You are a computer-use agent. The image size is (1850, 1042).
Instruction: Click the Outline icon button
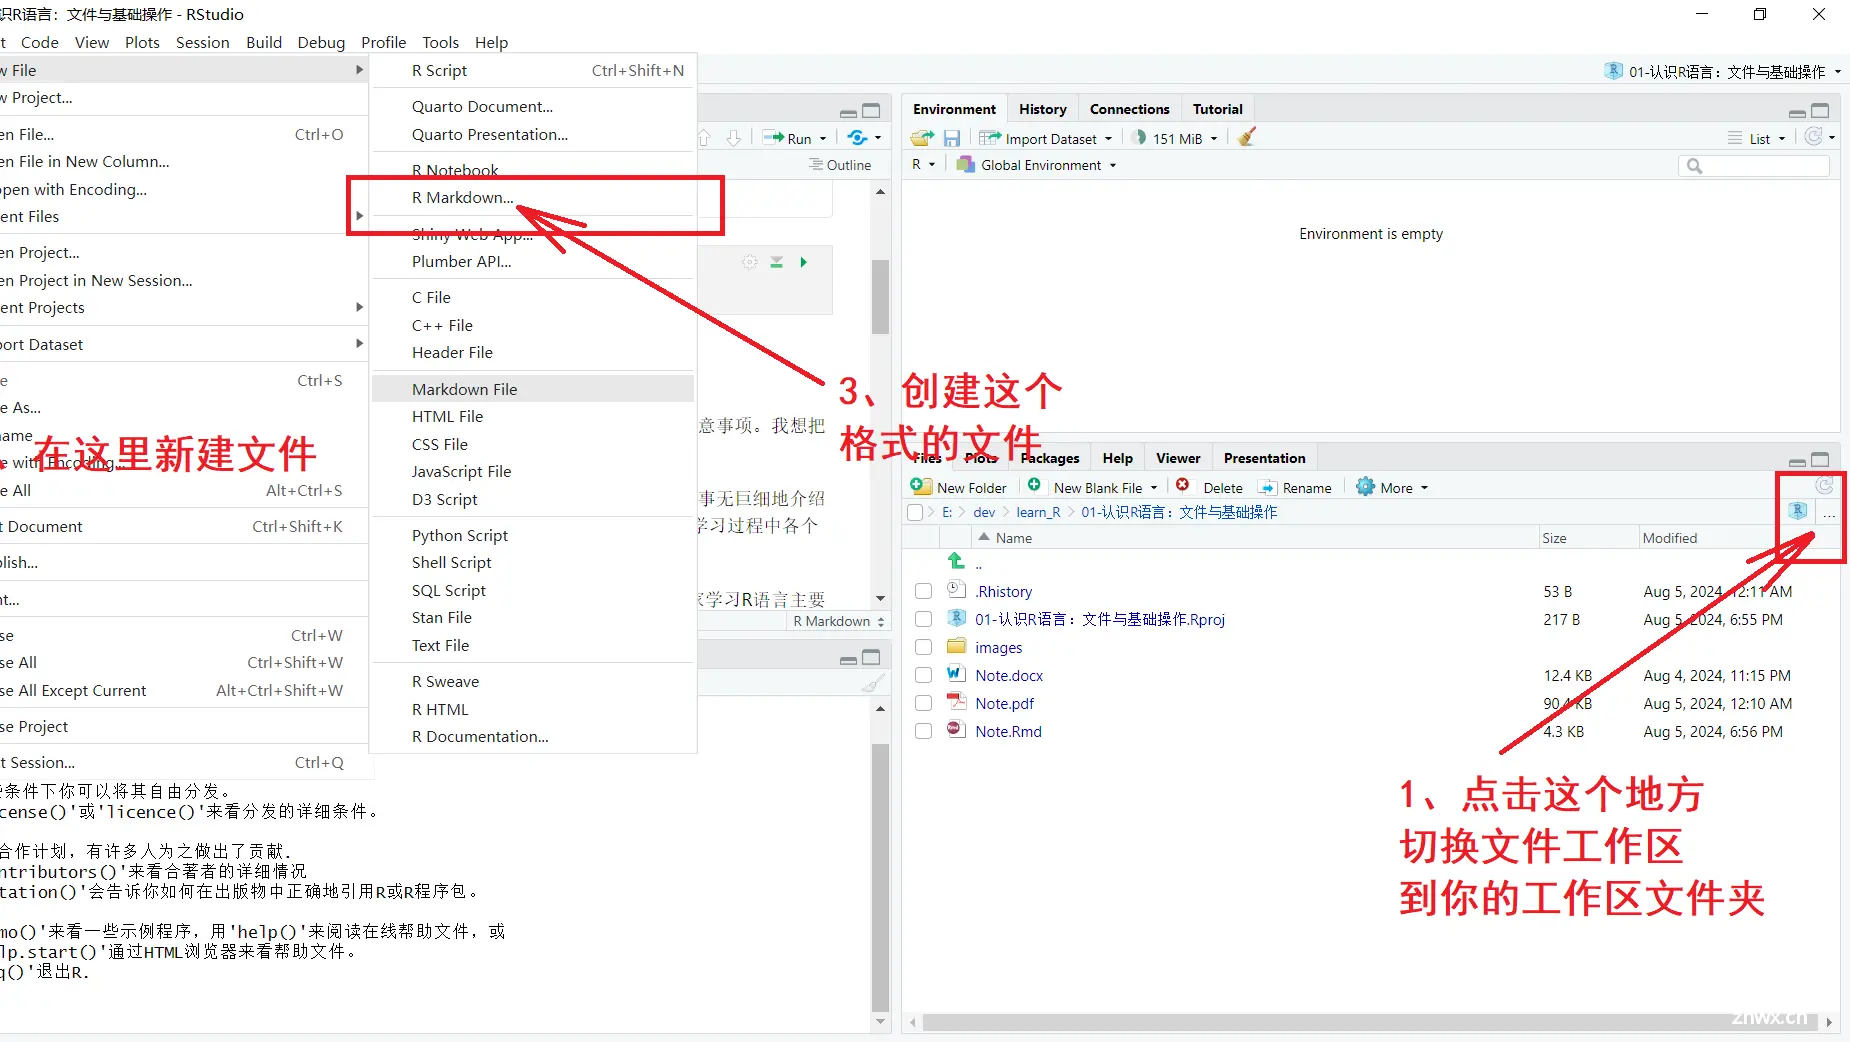(x=840, y=165)
